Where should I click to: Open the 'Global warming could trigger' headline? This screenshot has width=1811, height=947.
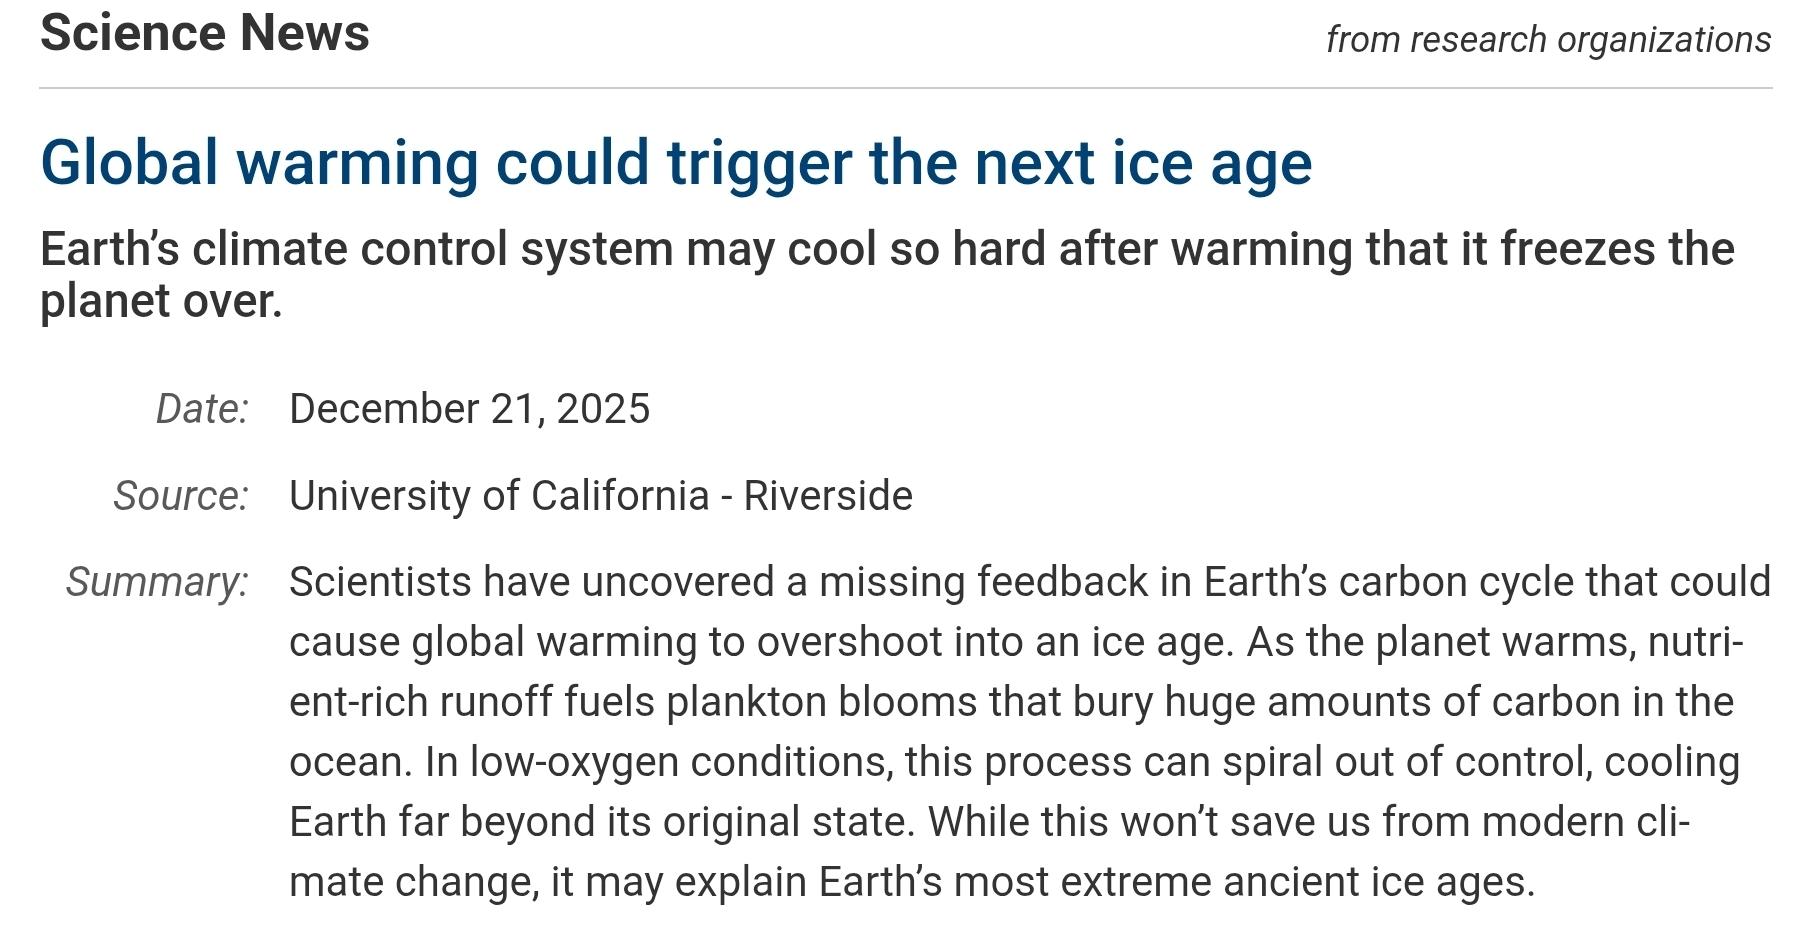coord(676,162)
